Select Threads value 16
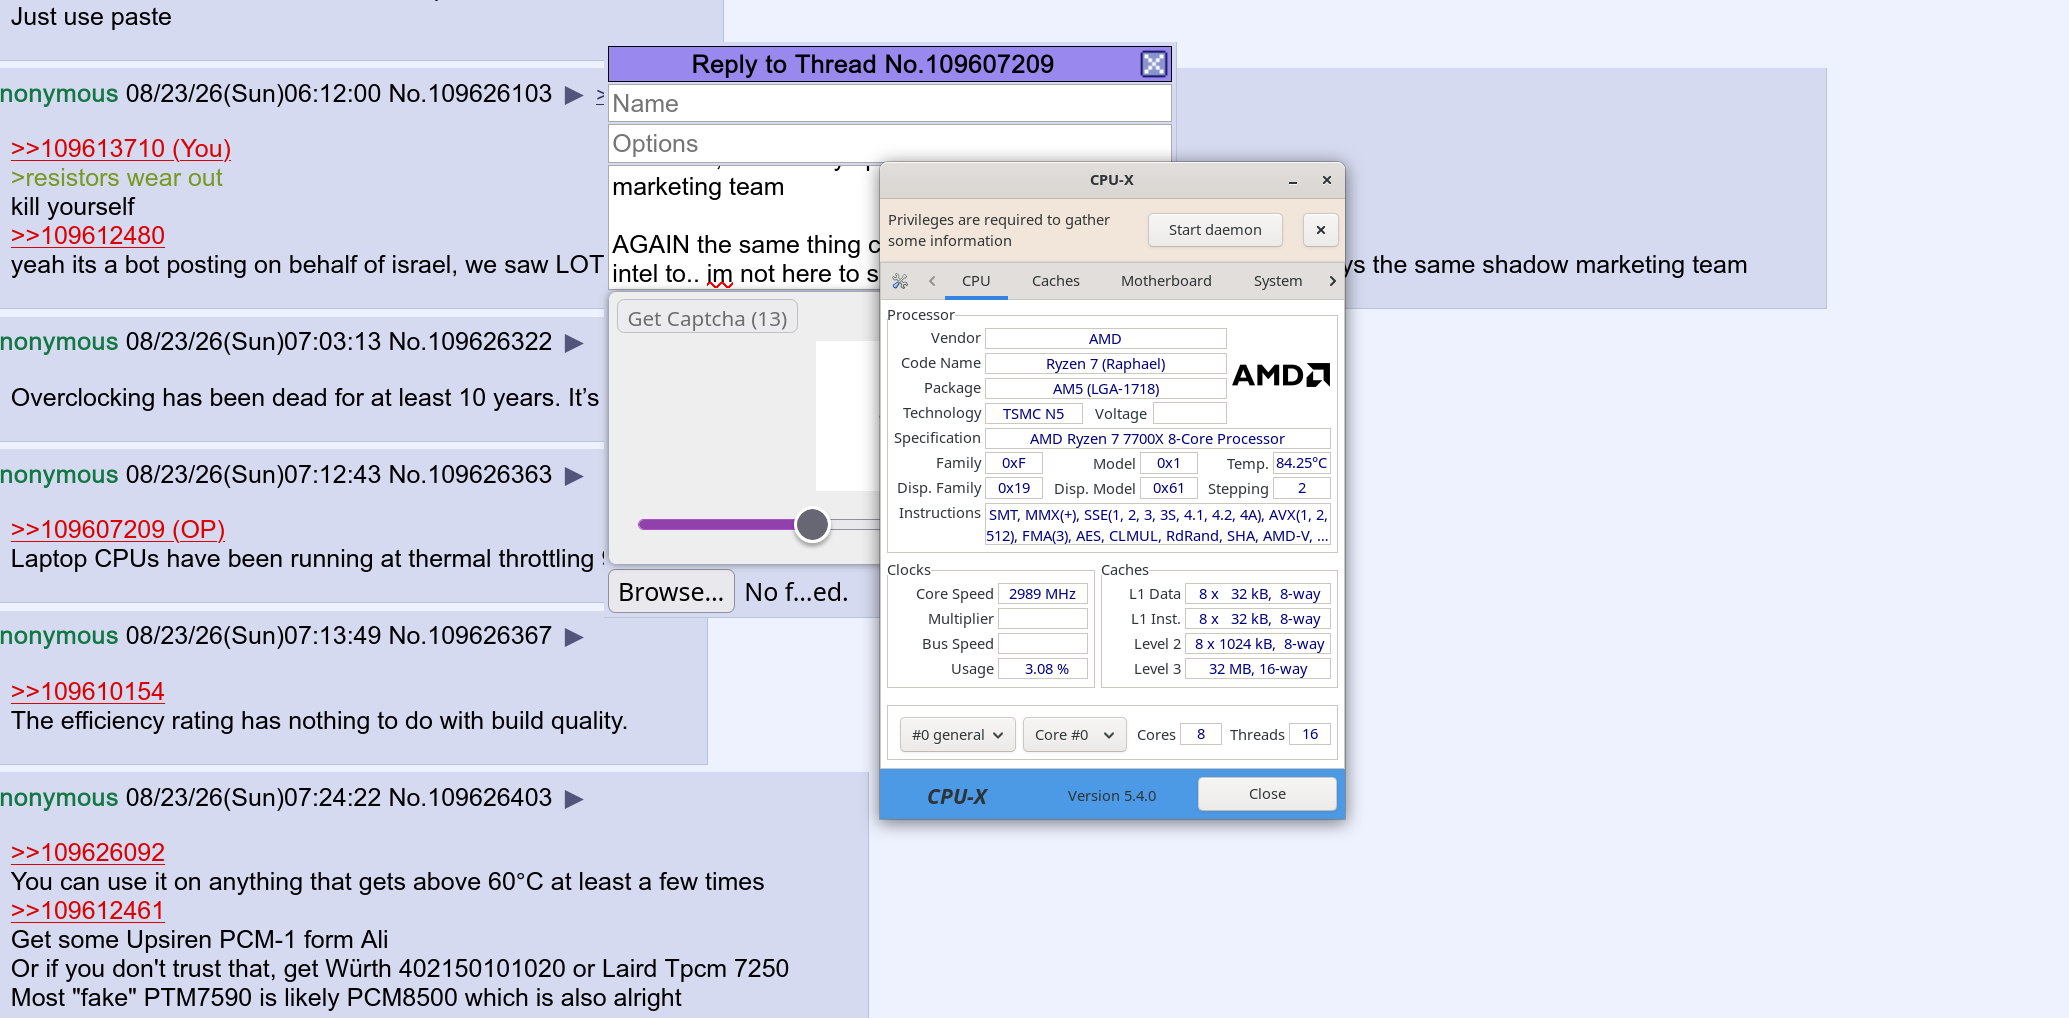2069x1018 pixels. pyautogui.click(x=1310, y=734)
